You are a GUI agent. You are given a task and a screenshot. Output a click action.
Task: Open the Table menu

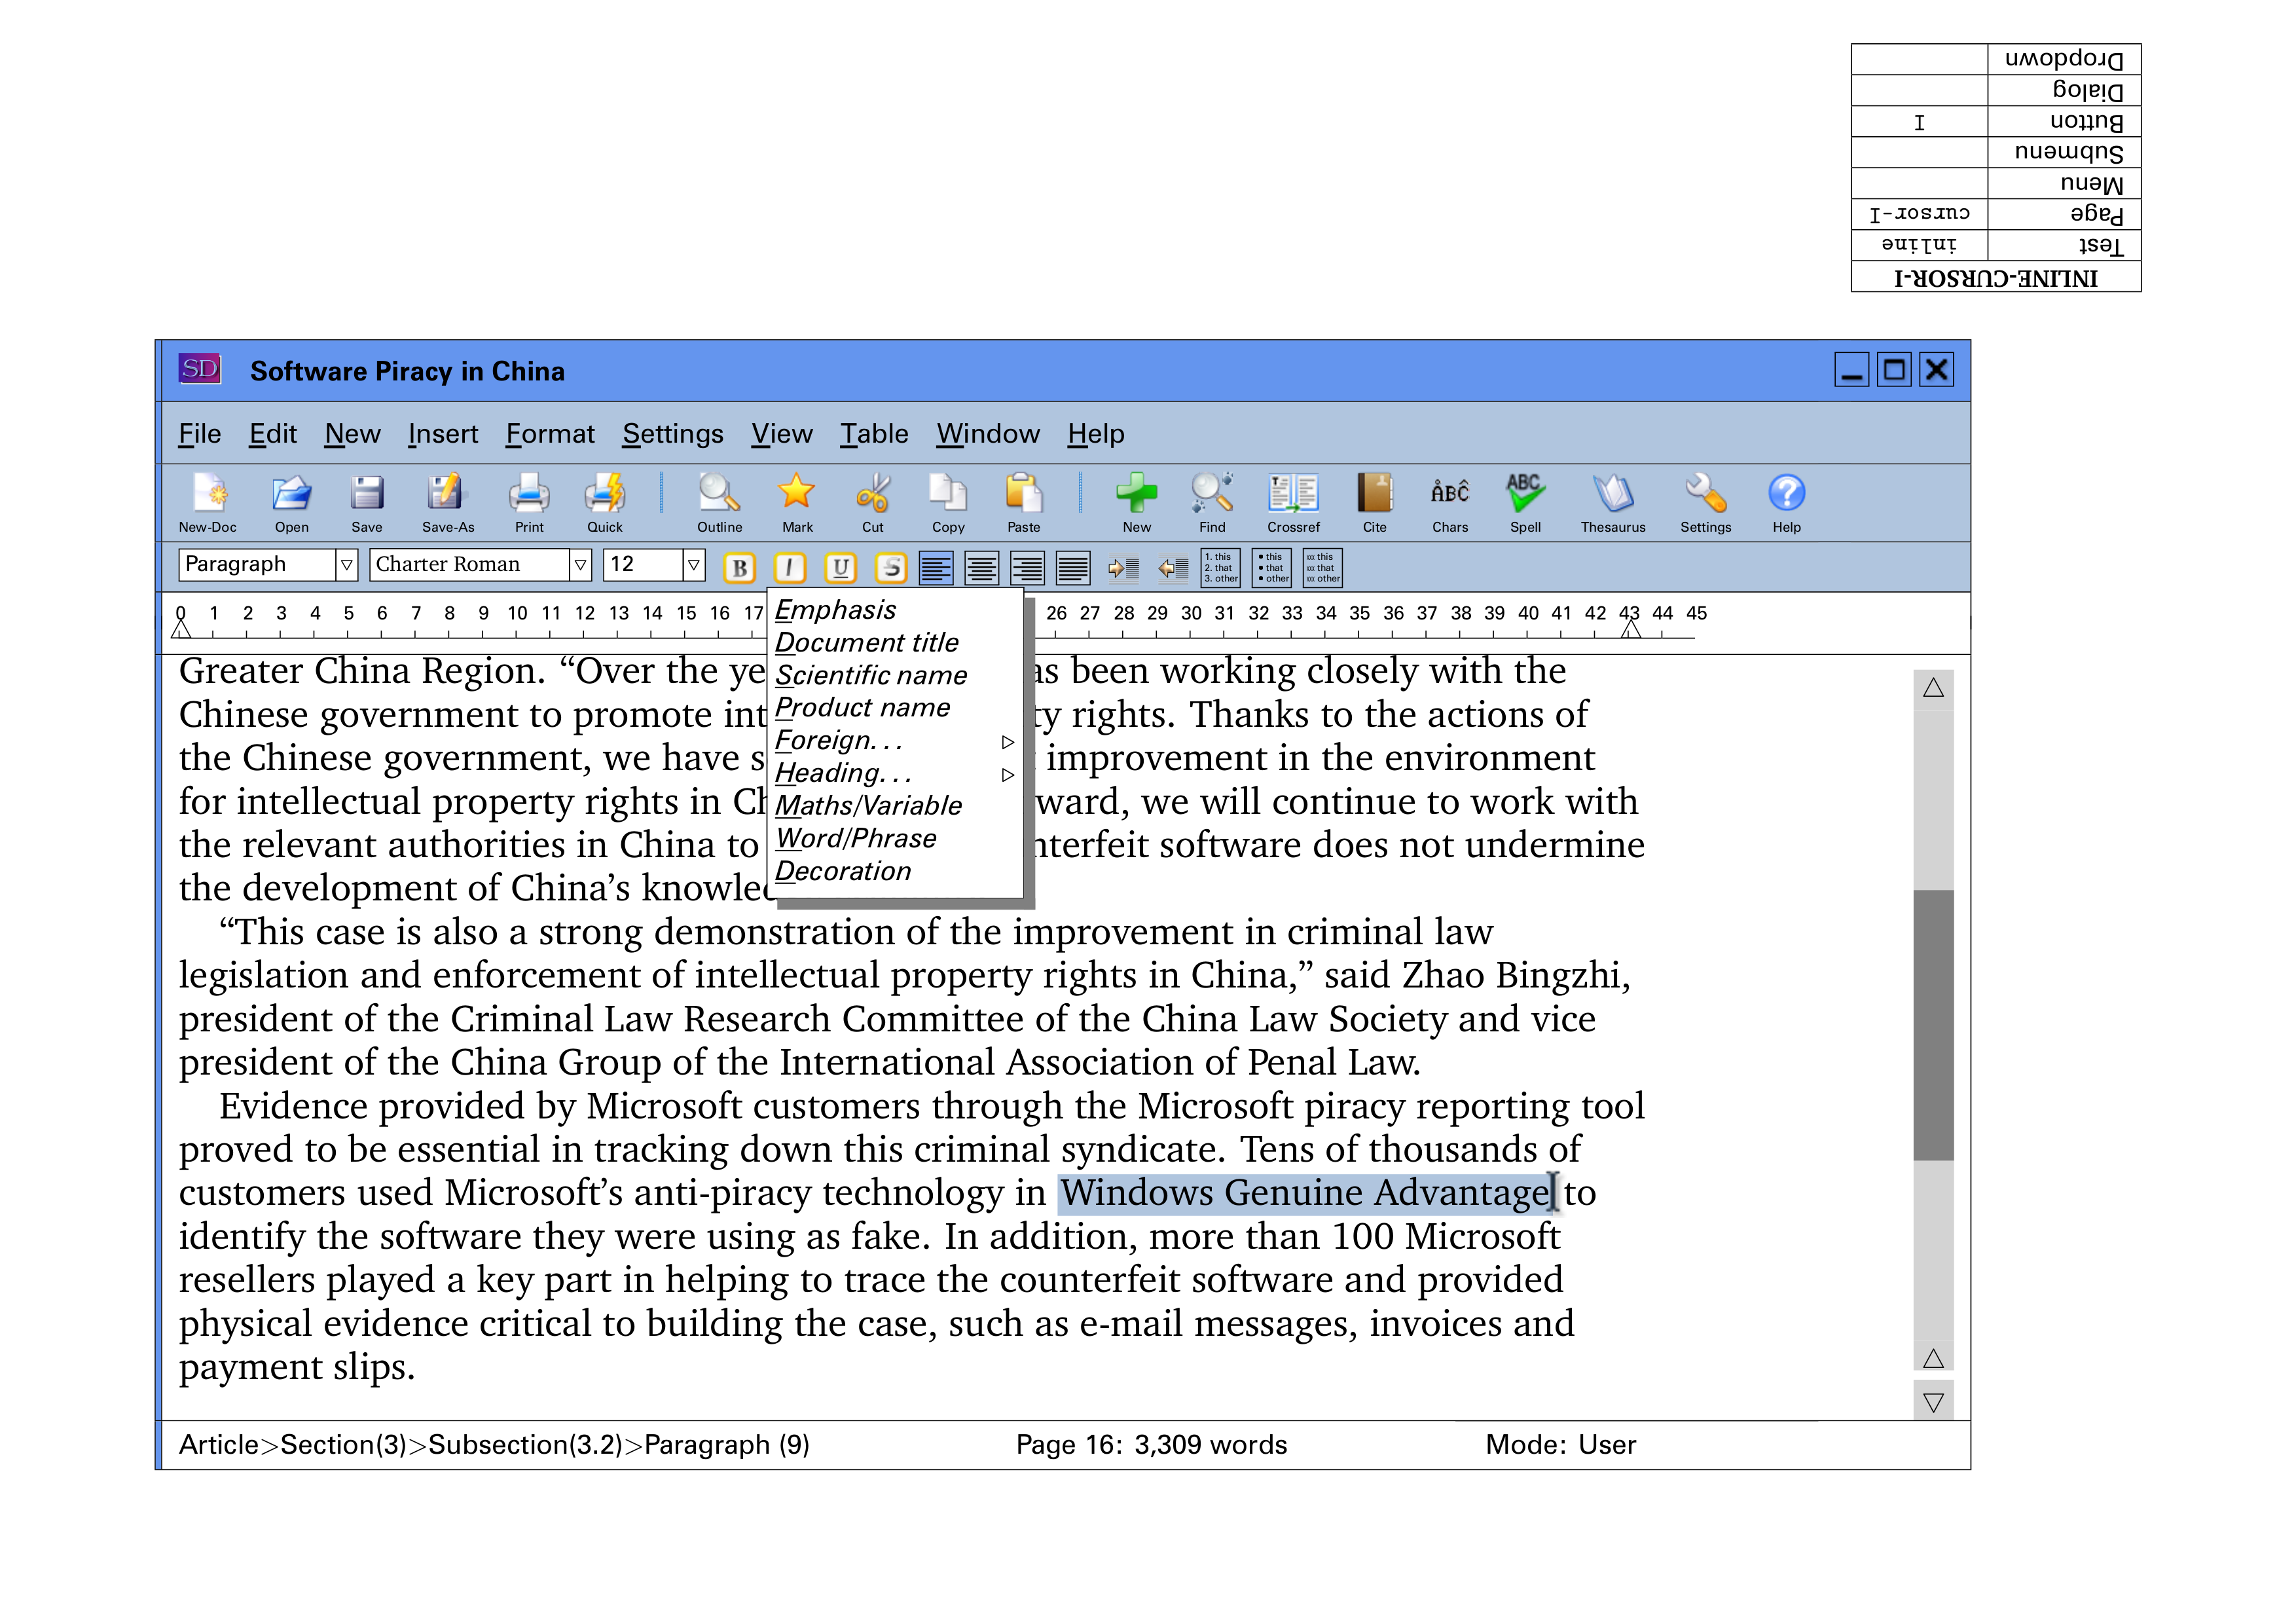click(x=874, y=434)
